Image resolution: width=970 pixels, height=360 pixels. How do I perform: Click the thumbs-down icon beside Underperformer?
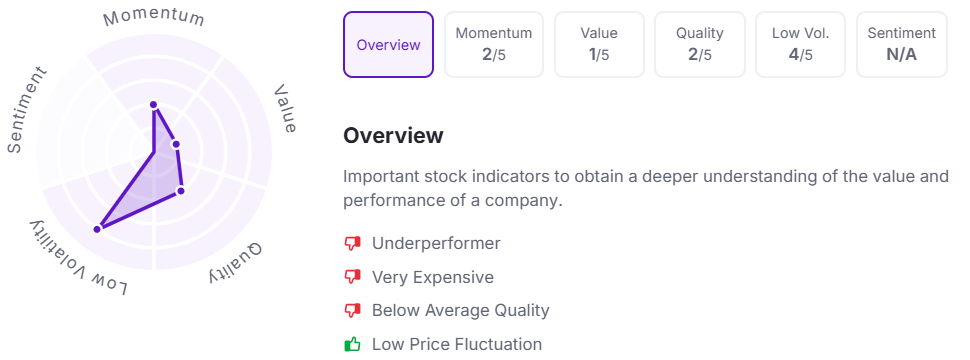pyautogui.click(x=352, y=244)
